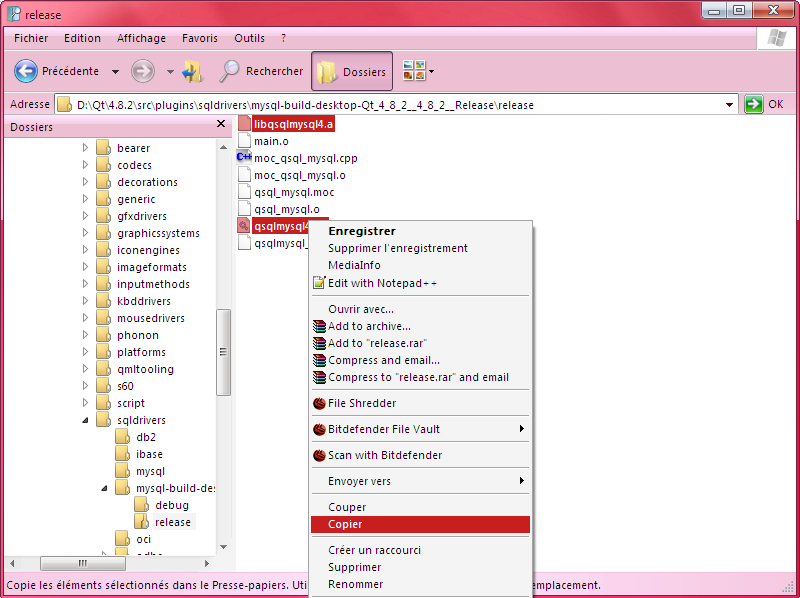Select the qmltooling folder in tree
This screenshot has width=800, height=598.
[x=145, y=369]
